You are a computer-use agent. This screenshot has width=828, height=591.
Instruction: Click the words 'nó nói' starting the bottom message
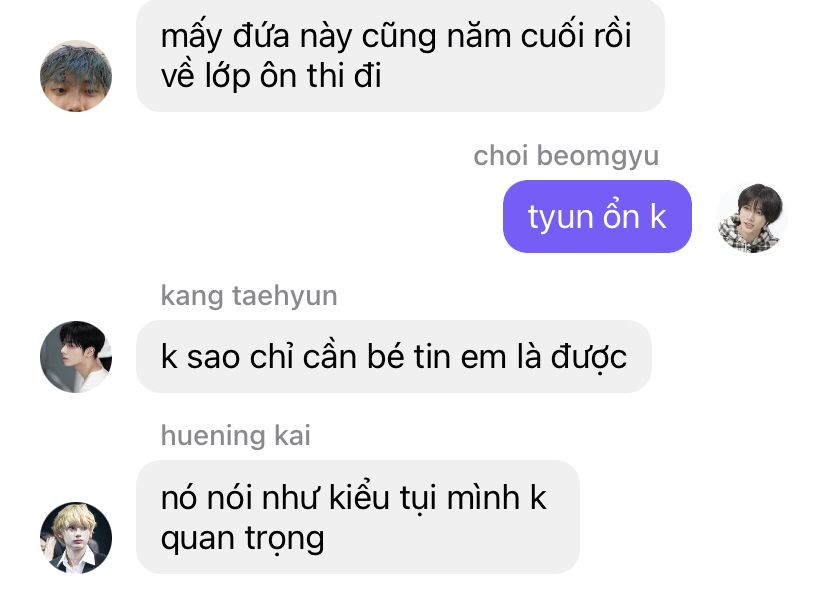pos(206,499)
